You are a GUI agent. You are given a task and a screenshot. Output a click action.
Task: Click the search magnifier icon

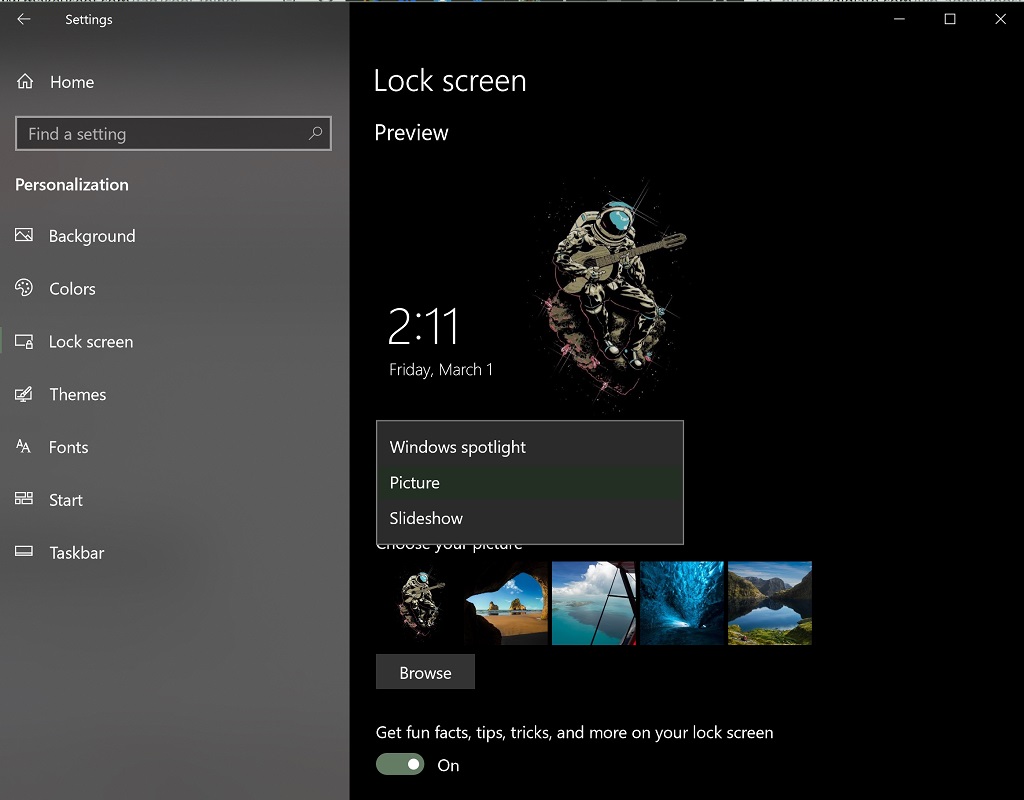[x=315, y=133]
